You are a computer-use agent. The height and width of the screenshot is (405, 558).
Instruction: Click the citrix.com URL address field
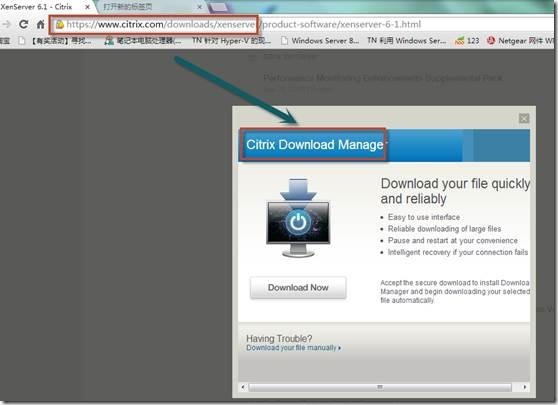pos(302,24)
